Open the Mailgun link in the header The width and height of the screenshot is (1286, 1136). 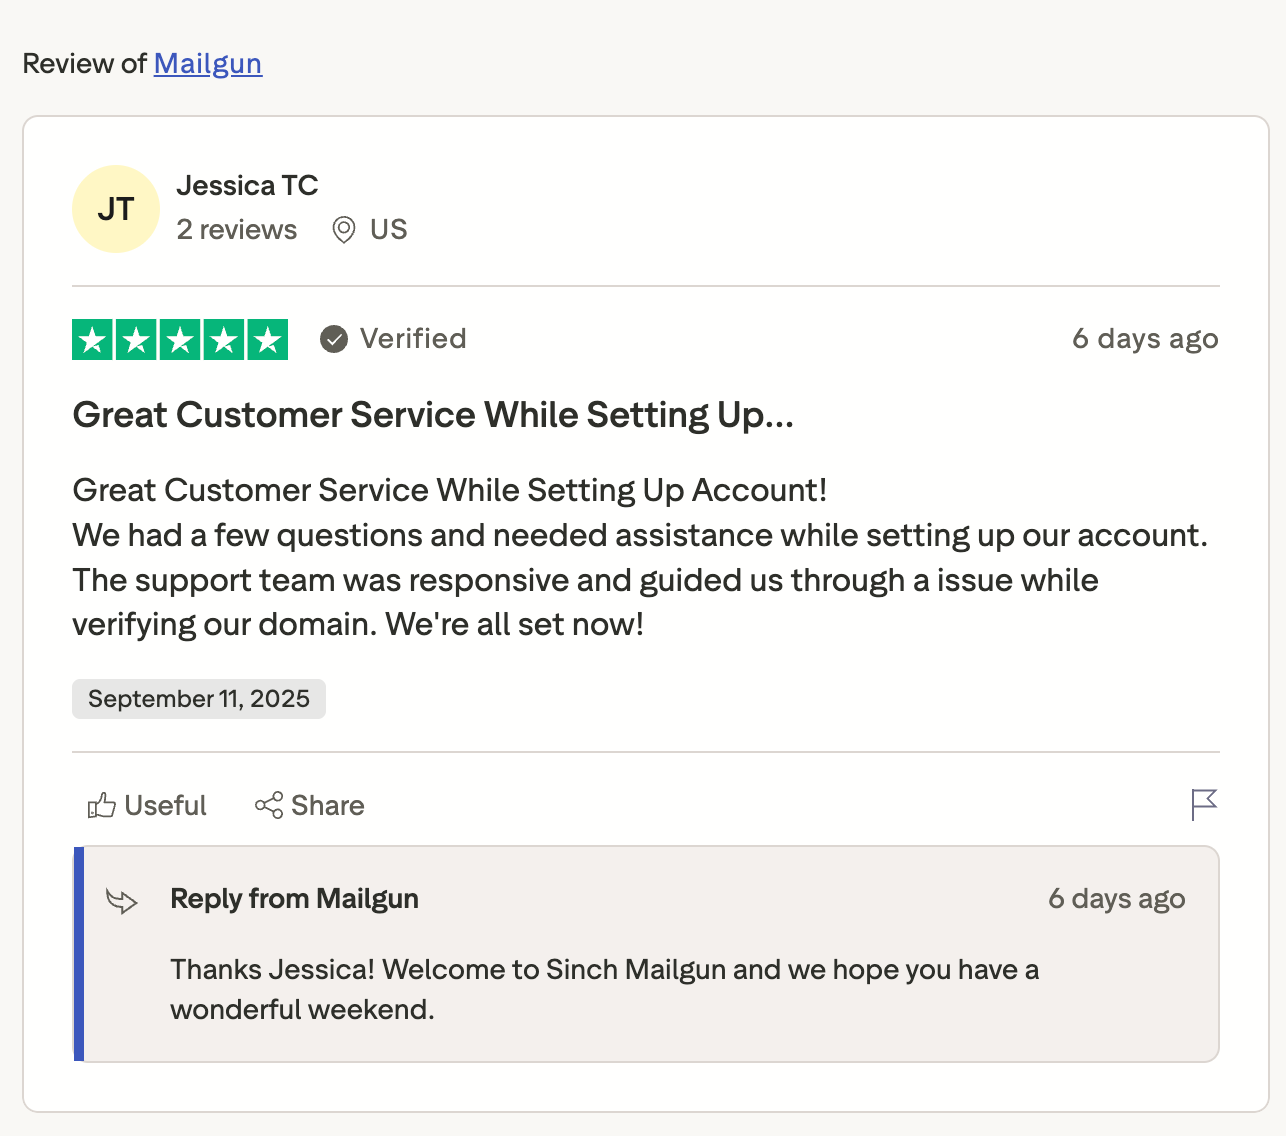point(207,64)
